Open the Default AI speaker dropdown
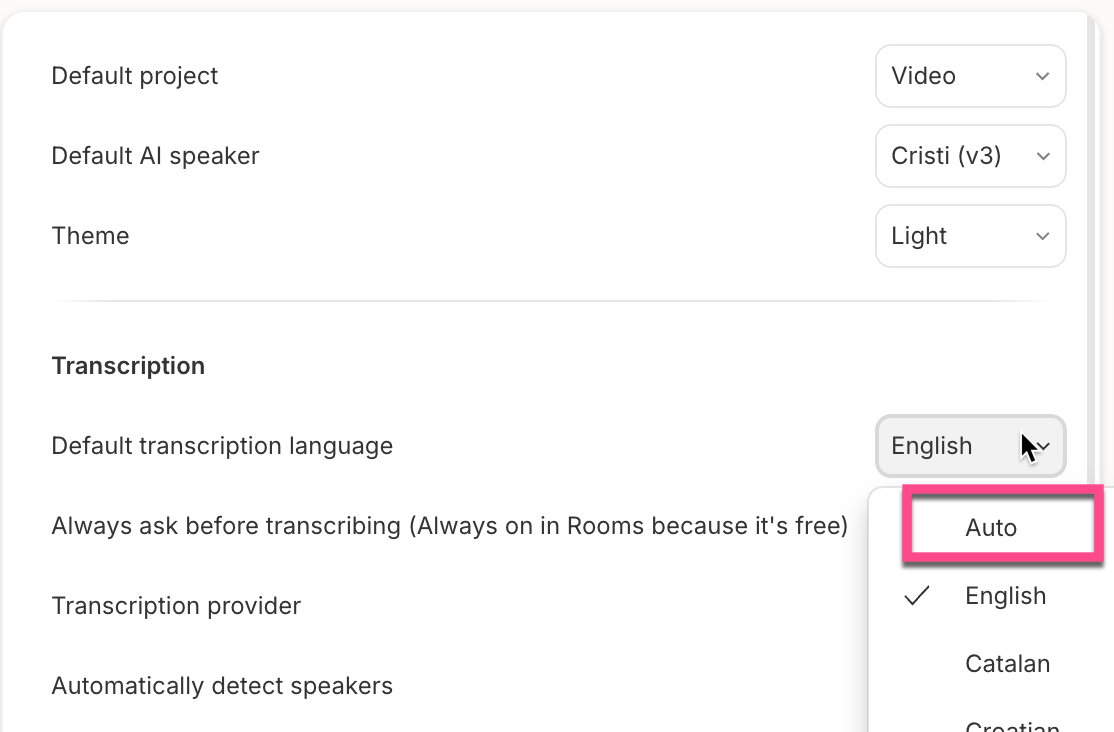The height and width of the screenshot is (732, 1114). [970, 156]
